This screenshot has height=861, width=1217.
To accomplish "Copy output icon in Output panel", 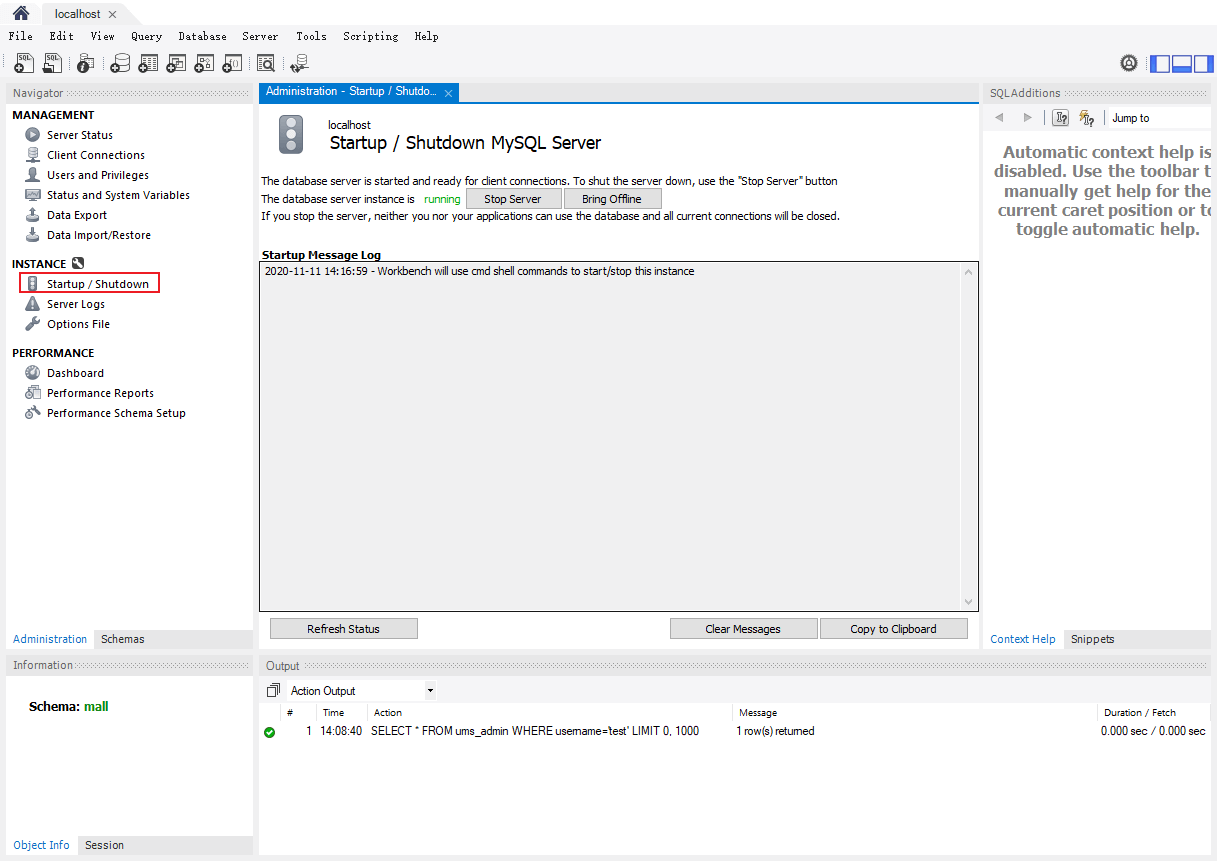I will point(273,691).
